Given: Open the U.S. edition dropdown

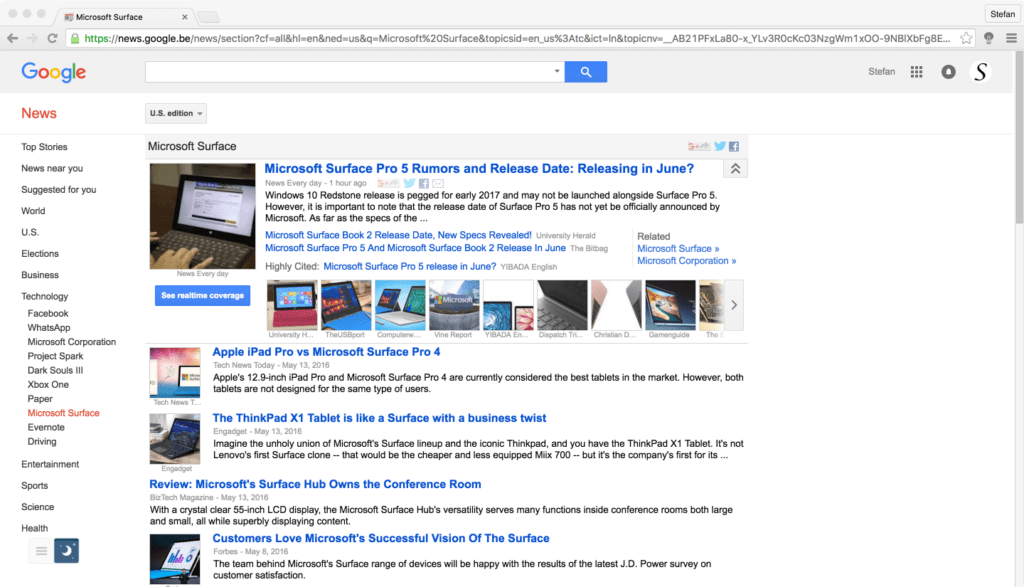Looking at the screenshot, I should [176, 114].
